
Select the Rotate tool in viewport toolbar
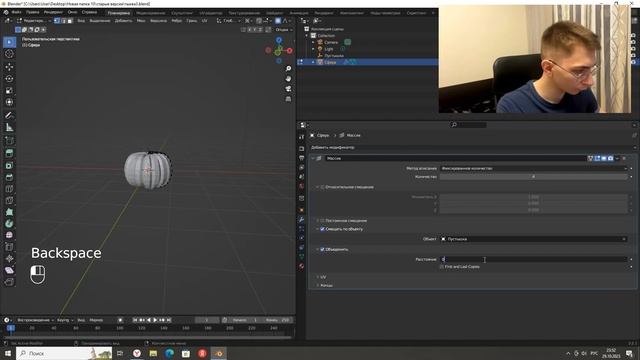click(9, 78)
